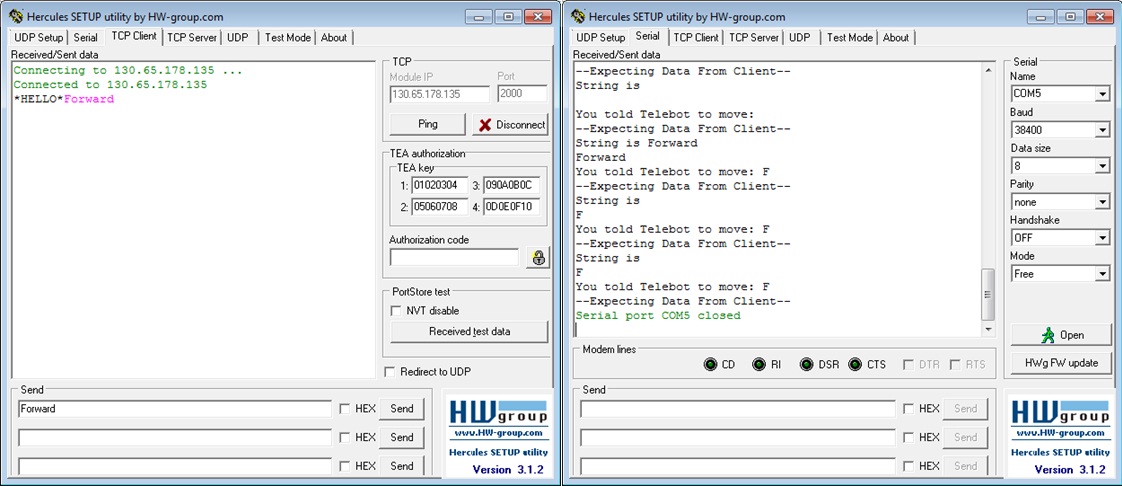Click the DSR modem line indicator
1122x486 pixels.
pos(807,364)
